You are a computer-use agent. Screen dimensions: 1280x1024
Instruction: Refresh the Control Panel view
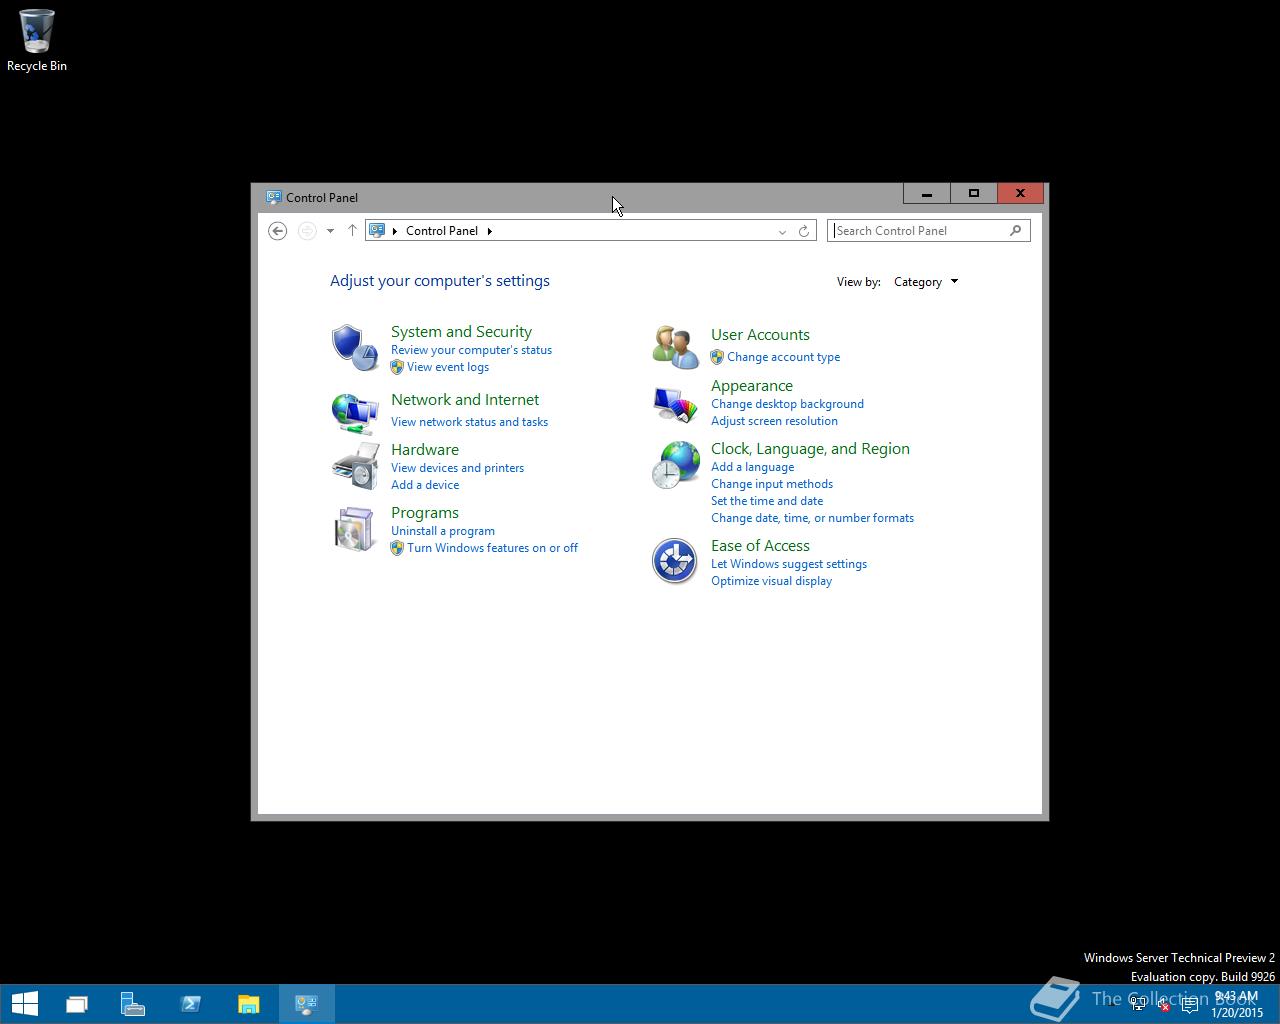803,231
